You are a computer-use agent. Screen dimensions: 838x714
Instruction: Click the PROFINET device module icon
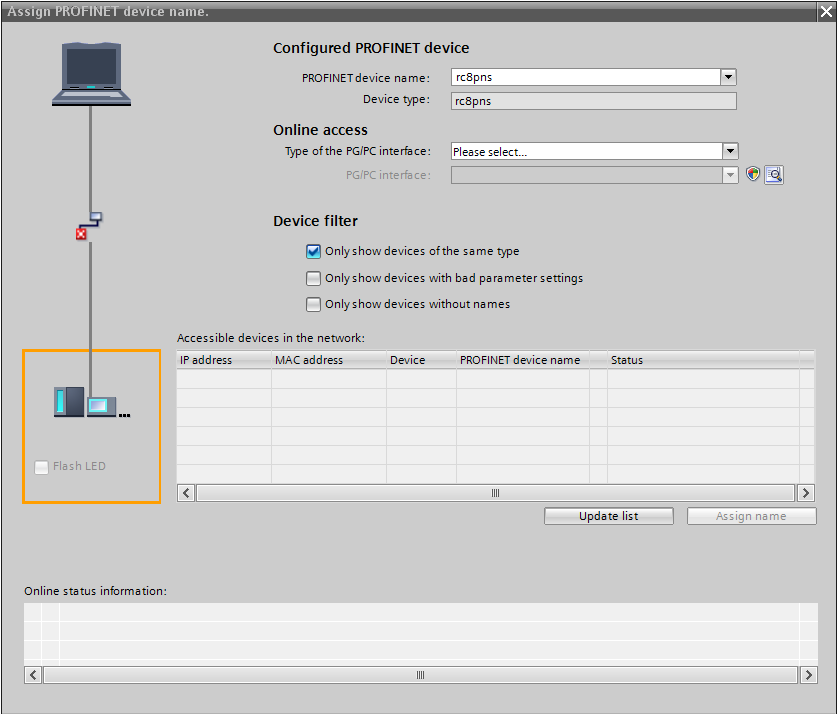pyautogui.click(x=86, y=403)
